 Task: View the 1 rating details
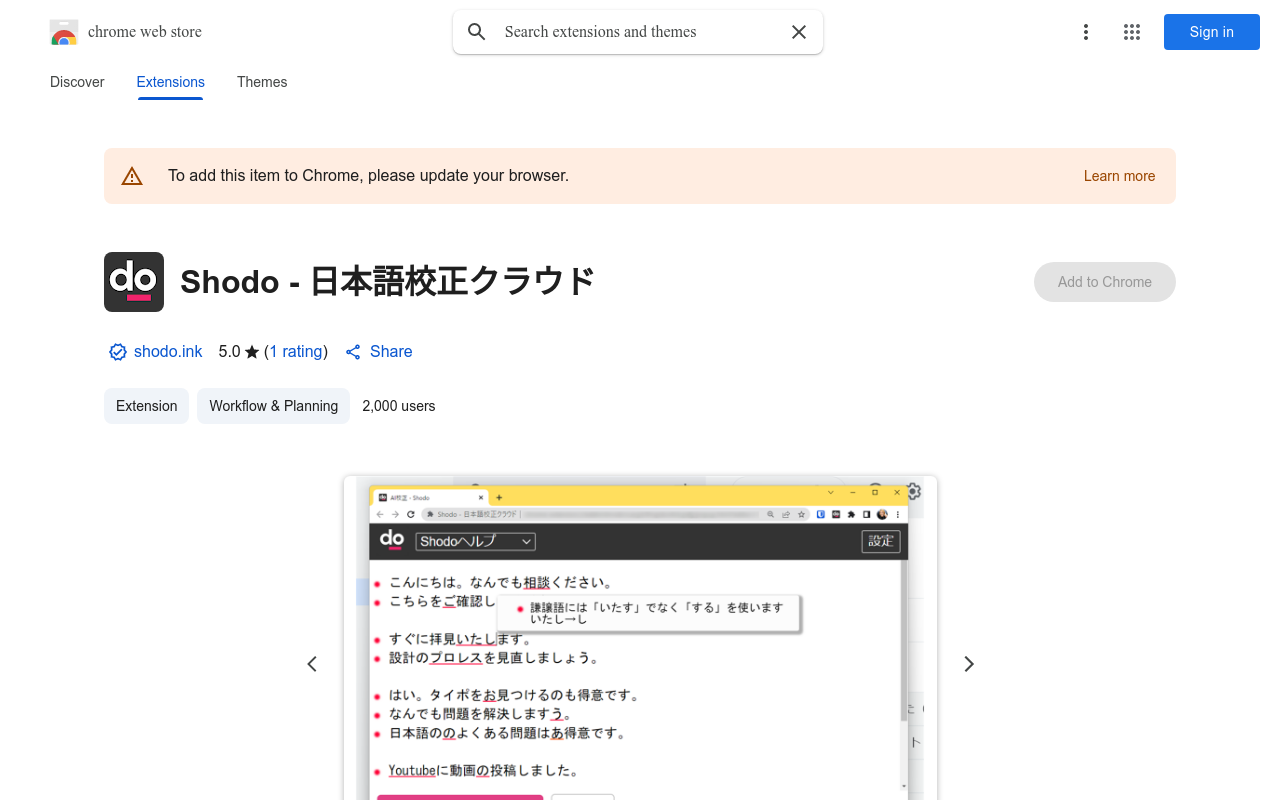coord(296,351)
